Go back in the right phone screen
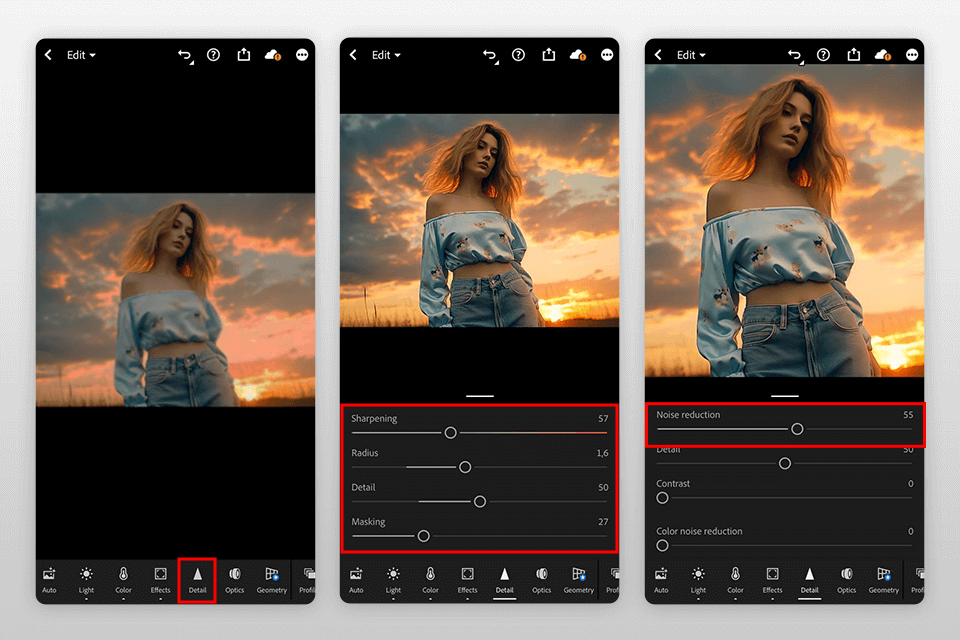The height and width of the screenshot is (640, 960). pos(658,55)
